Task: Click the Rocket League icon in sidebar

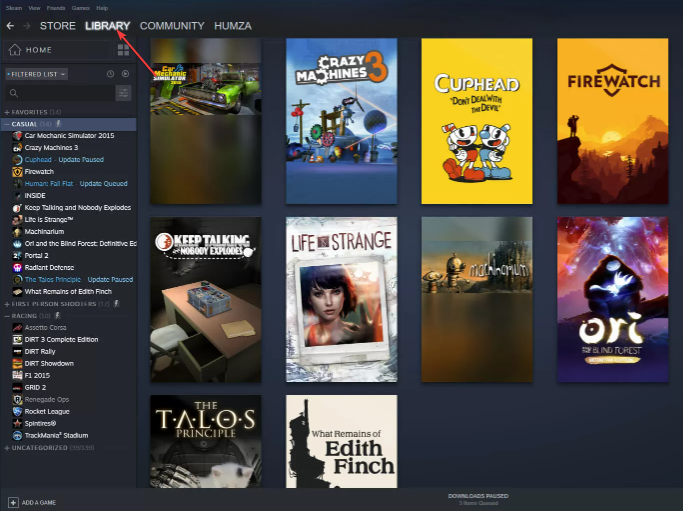Action: point(17,411)
